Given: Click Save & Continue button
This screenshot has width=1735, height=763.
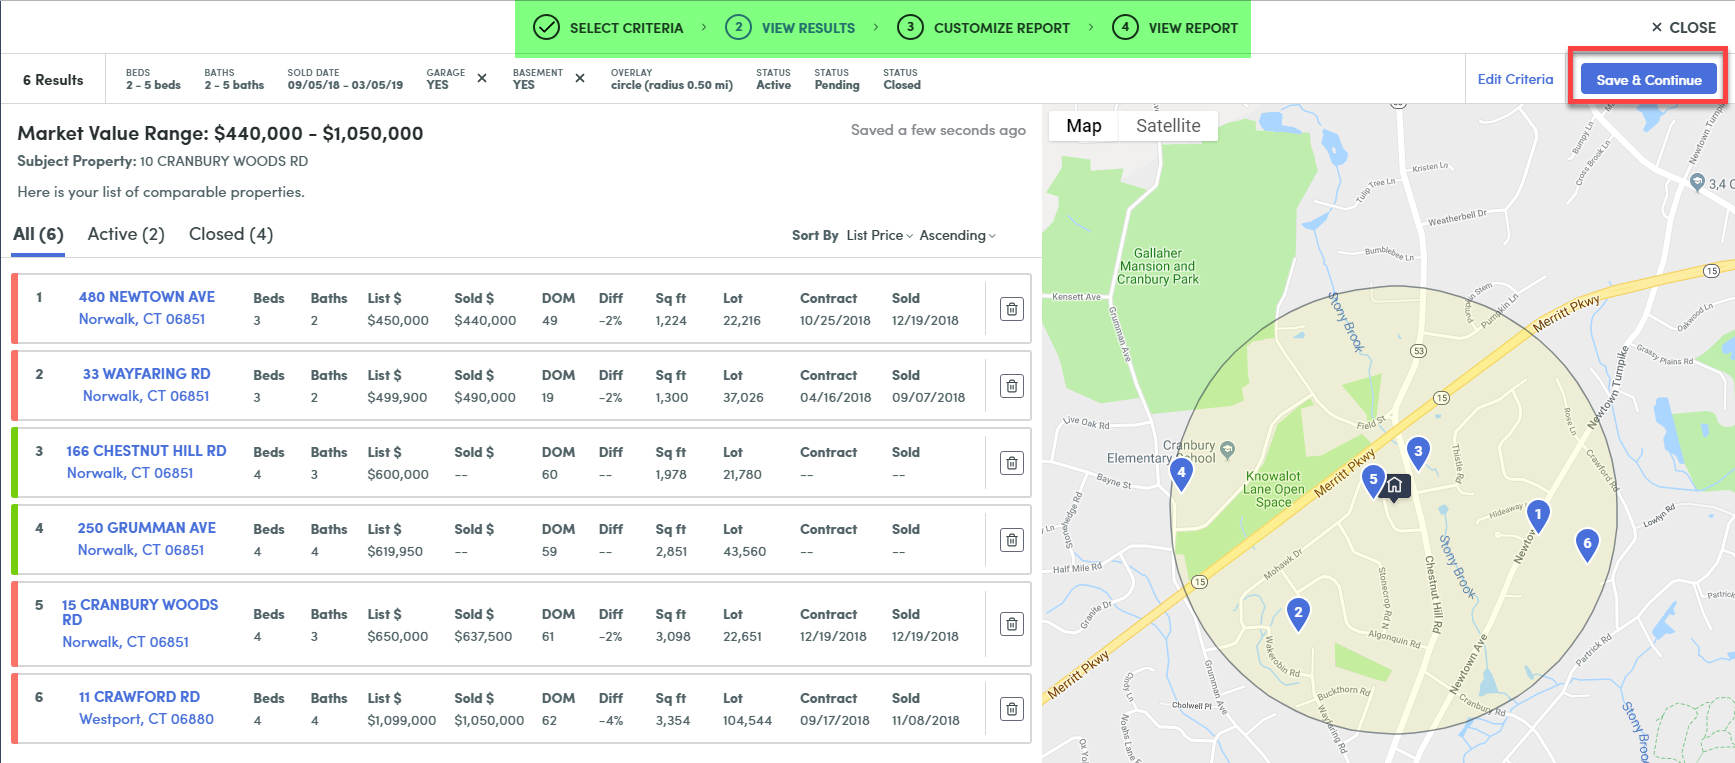Looking at the screenshot, I should click(x=1648, y=80).
